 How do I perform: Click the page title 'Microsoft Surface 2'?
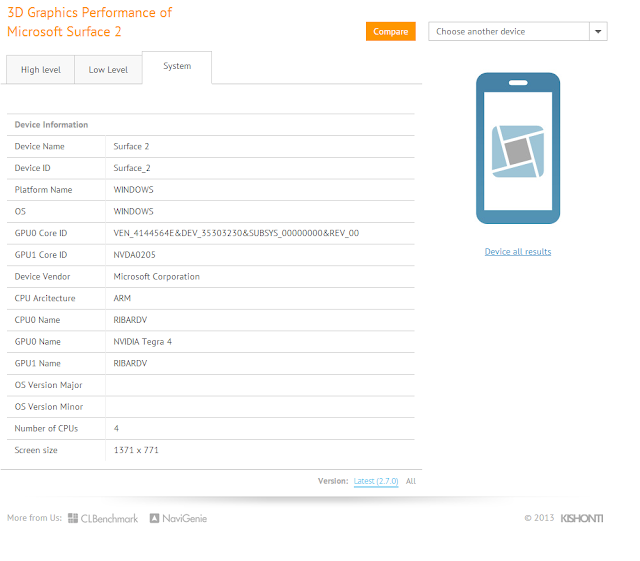pos(64,31)
